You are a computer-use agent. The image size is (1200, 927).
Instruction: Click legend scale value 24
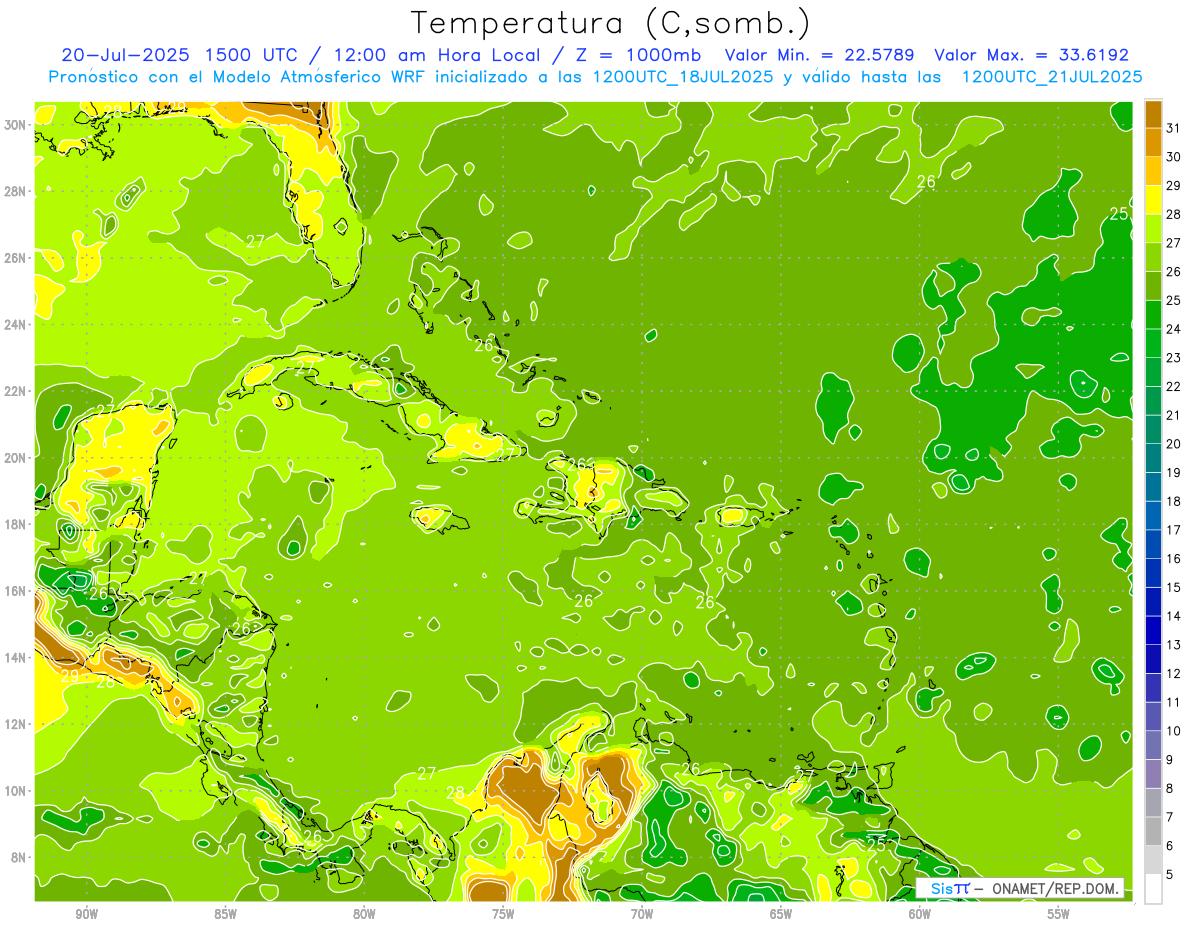click(x=1174, y=329)
